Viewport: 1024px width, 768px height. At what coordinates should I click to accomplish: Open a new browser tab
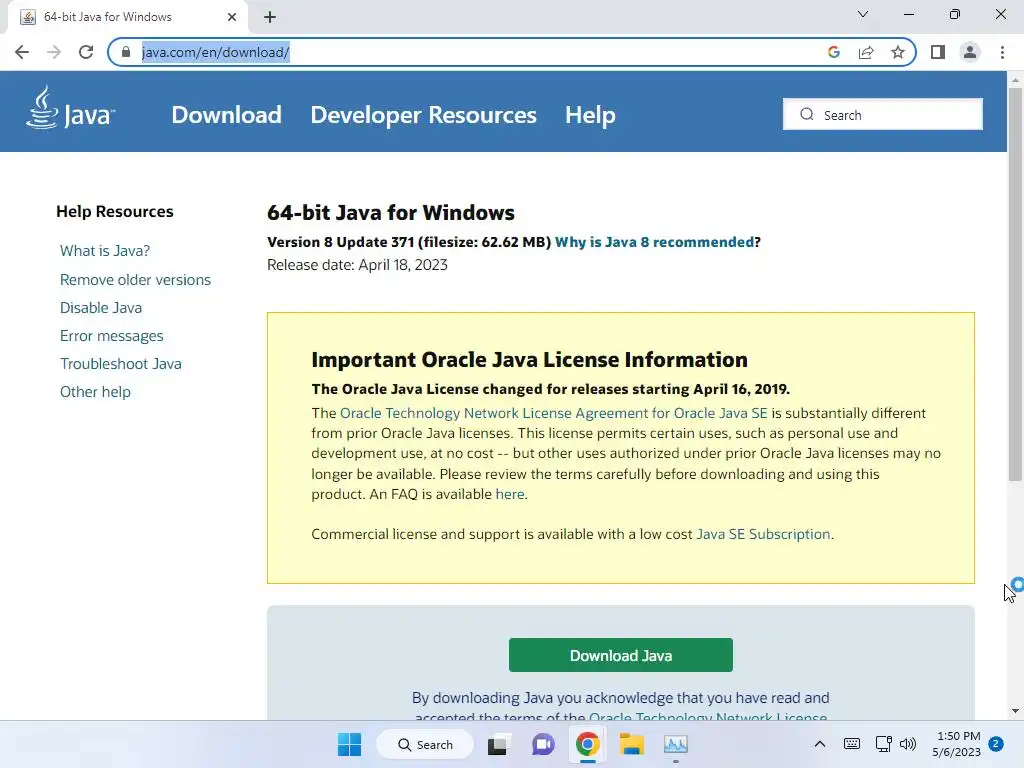click(270, 17)
